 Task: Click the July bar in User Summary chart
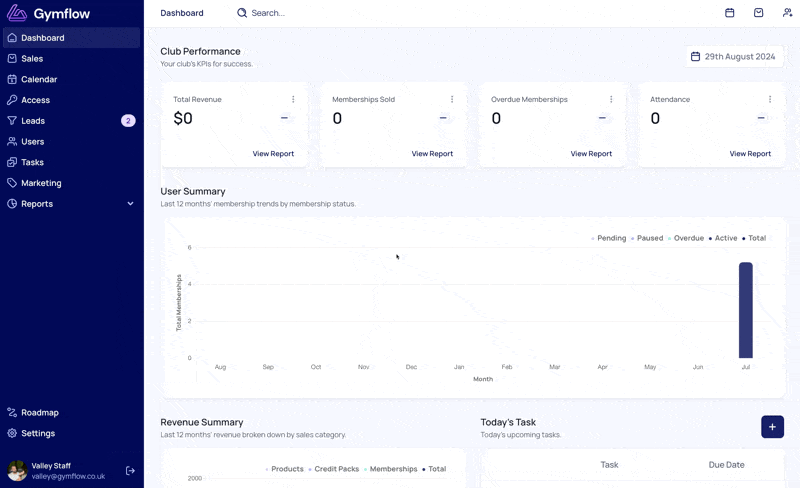(x=745, y=310)
